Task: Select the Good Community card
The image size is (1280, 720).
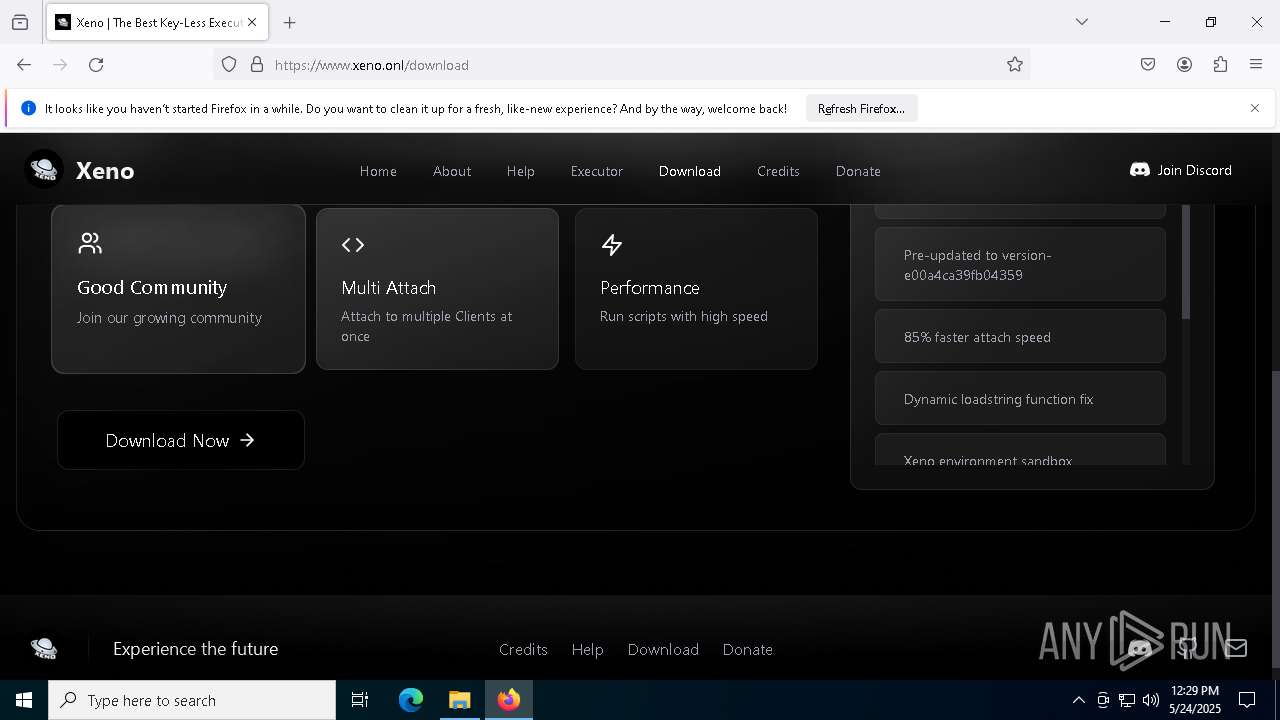Action: tap(178, 289)
